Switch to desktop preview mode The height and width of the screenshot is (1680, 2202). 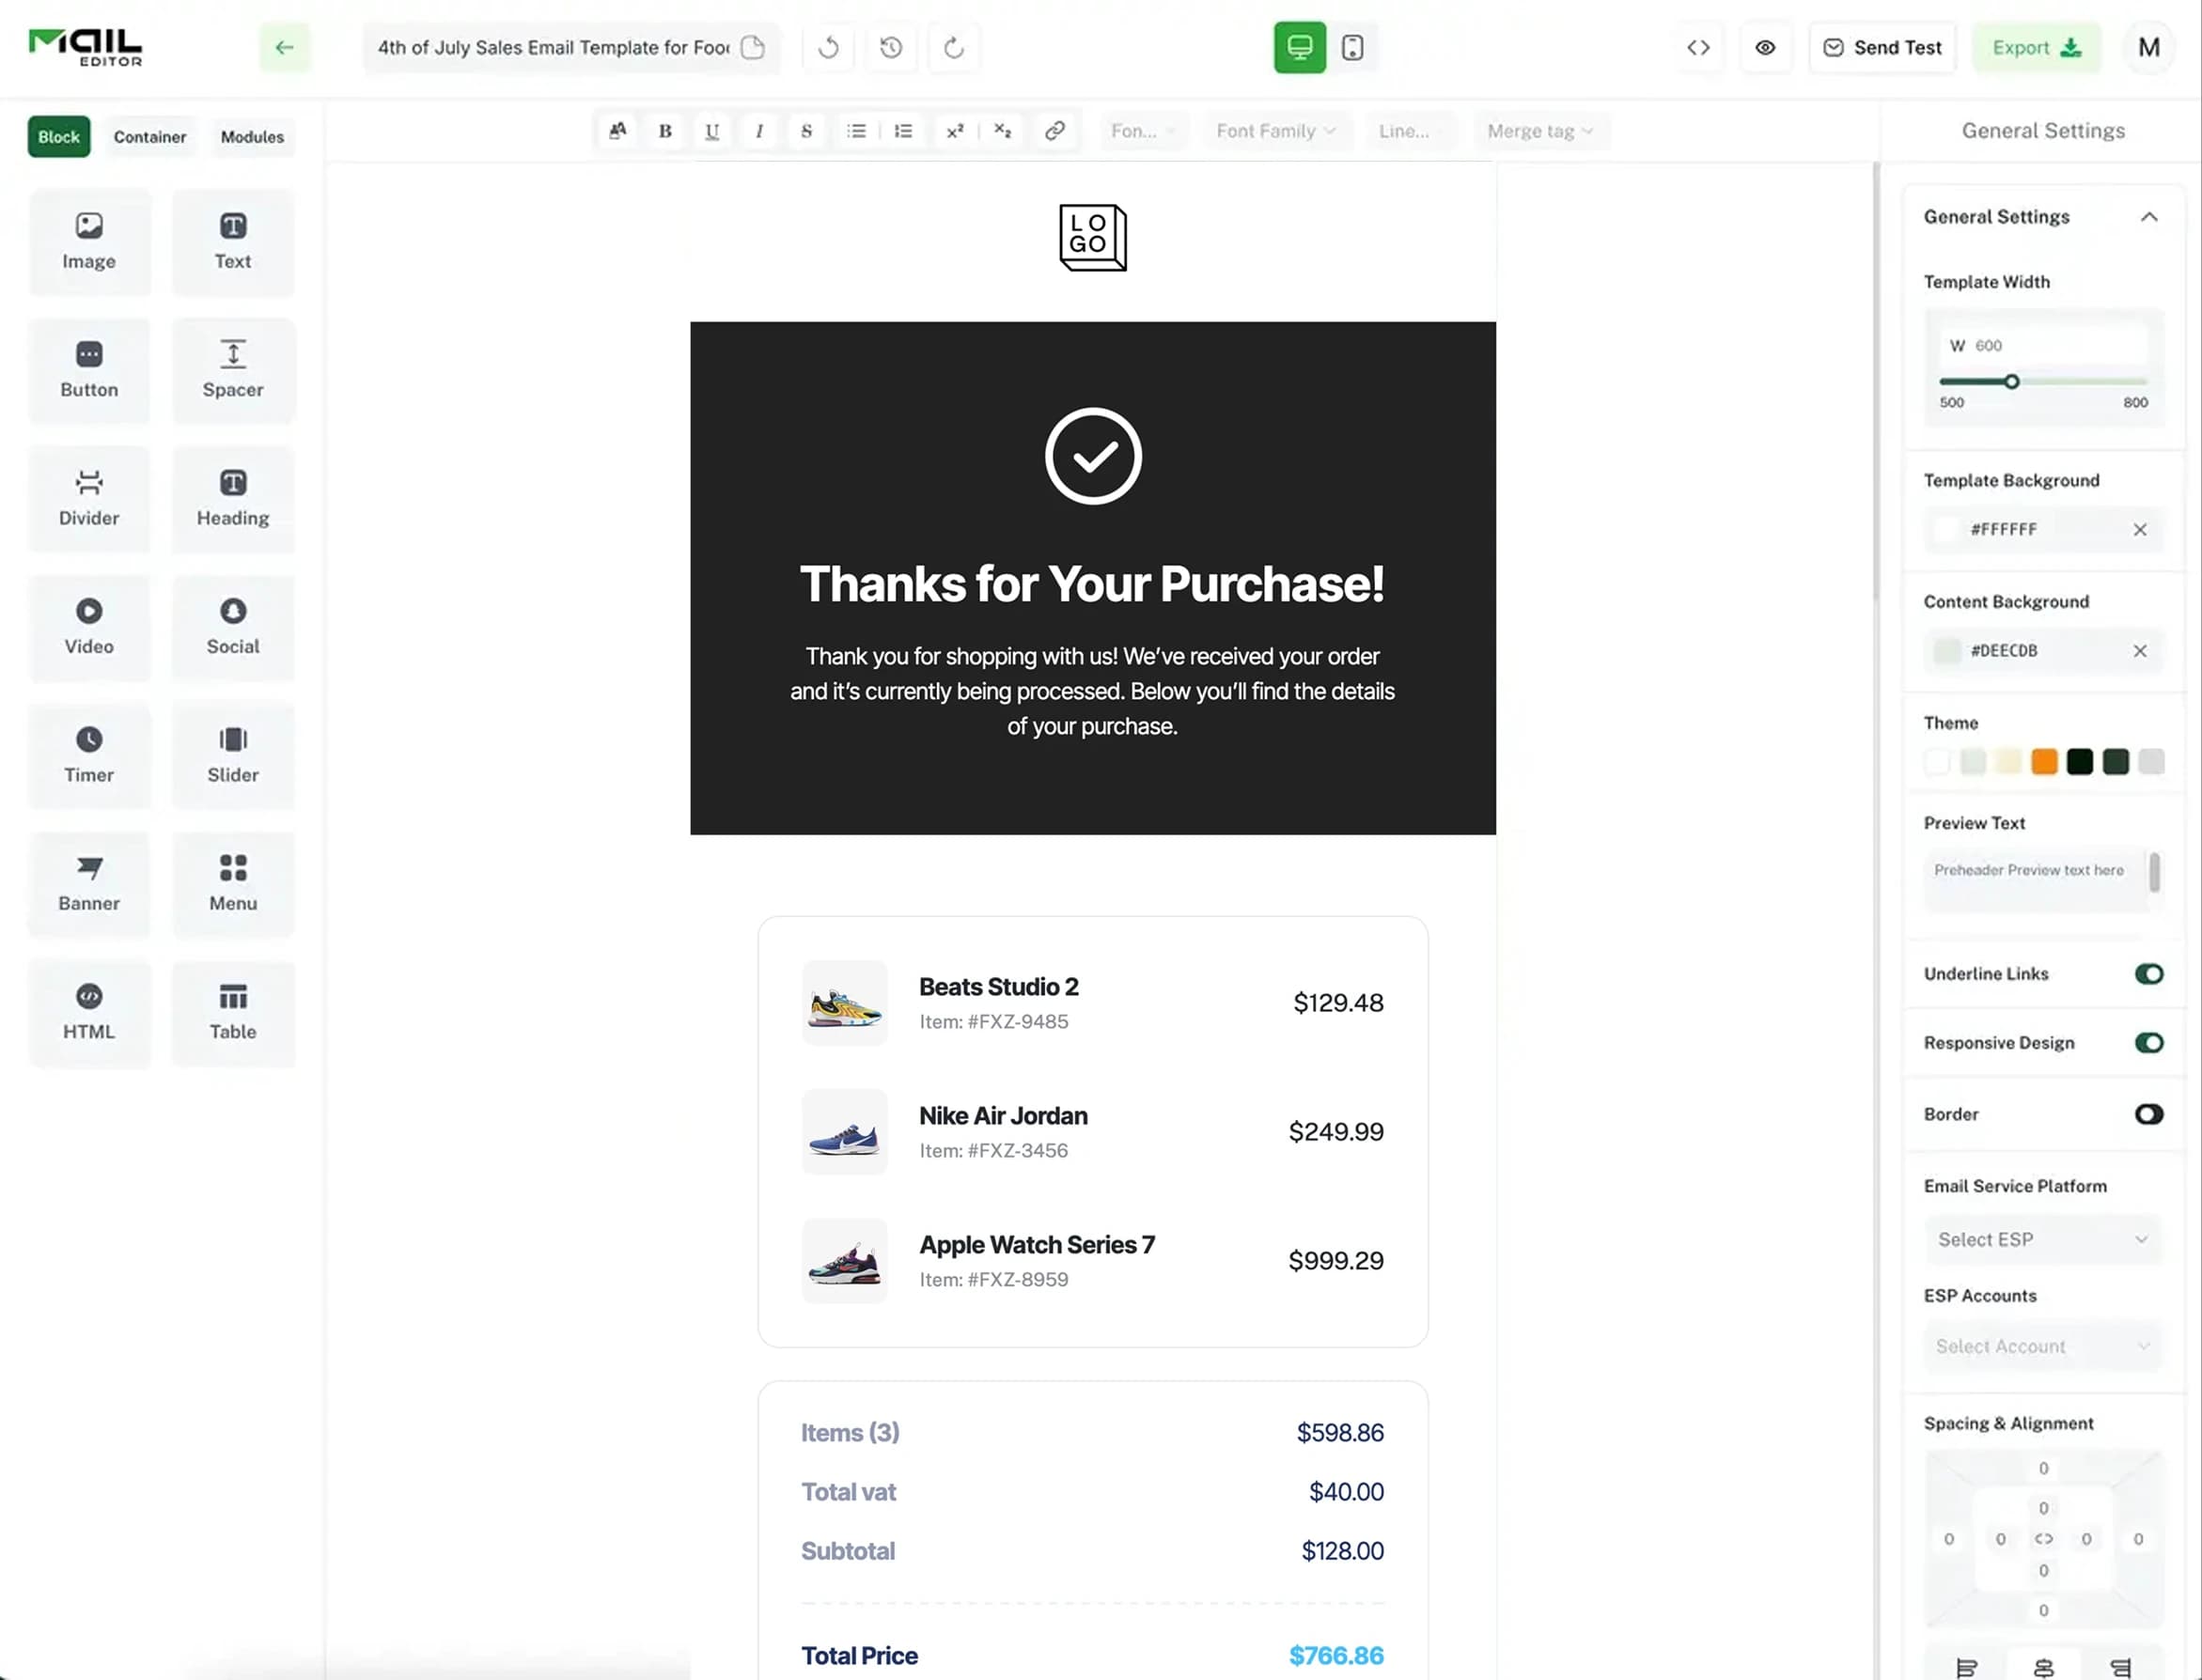(x=1299, y=47)
